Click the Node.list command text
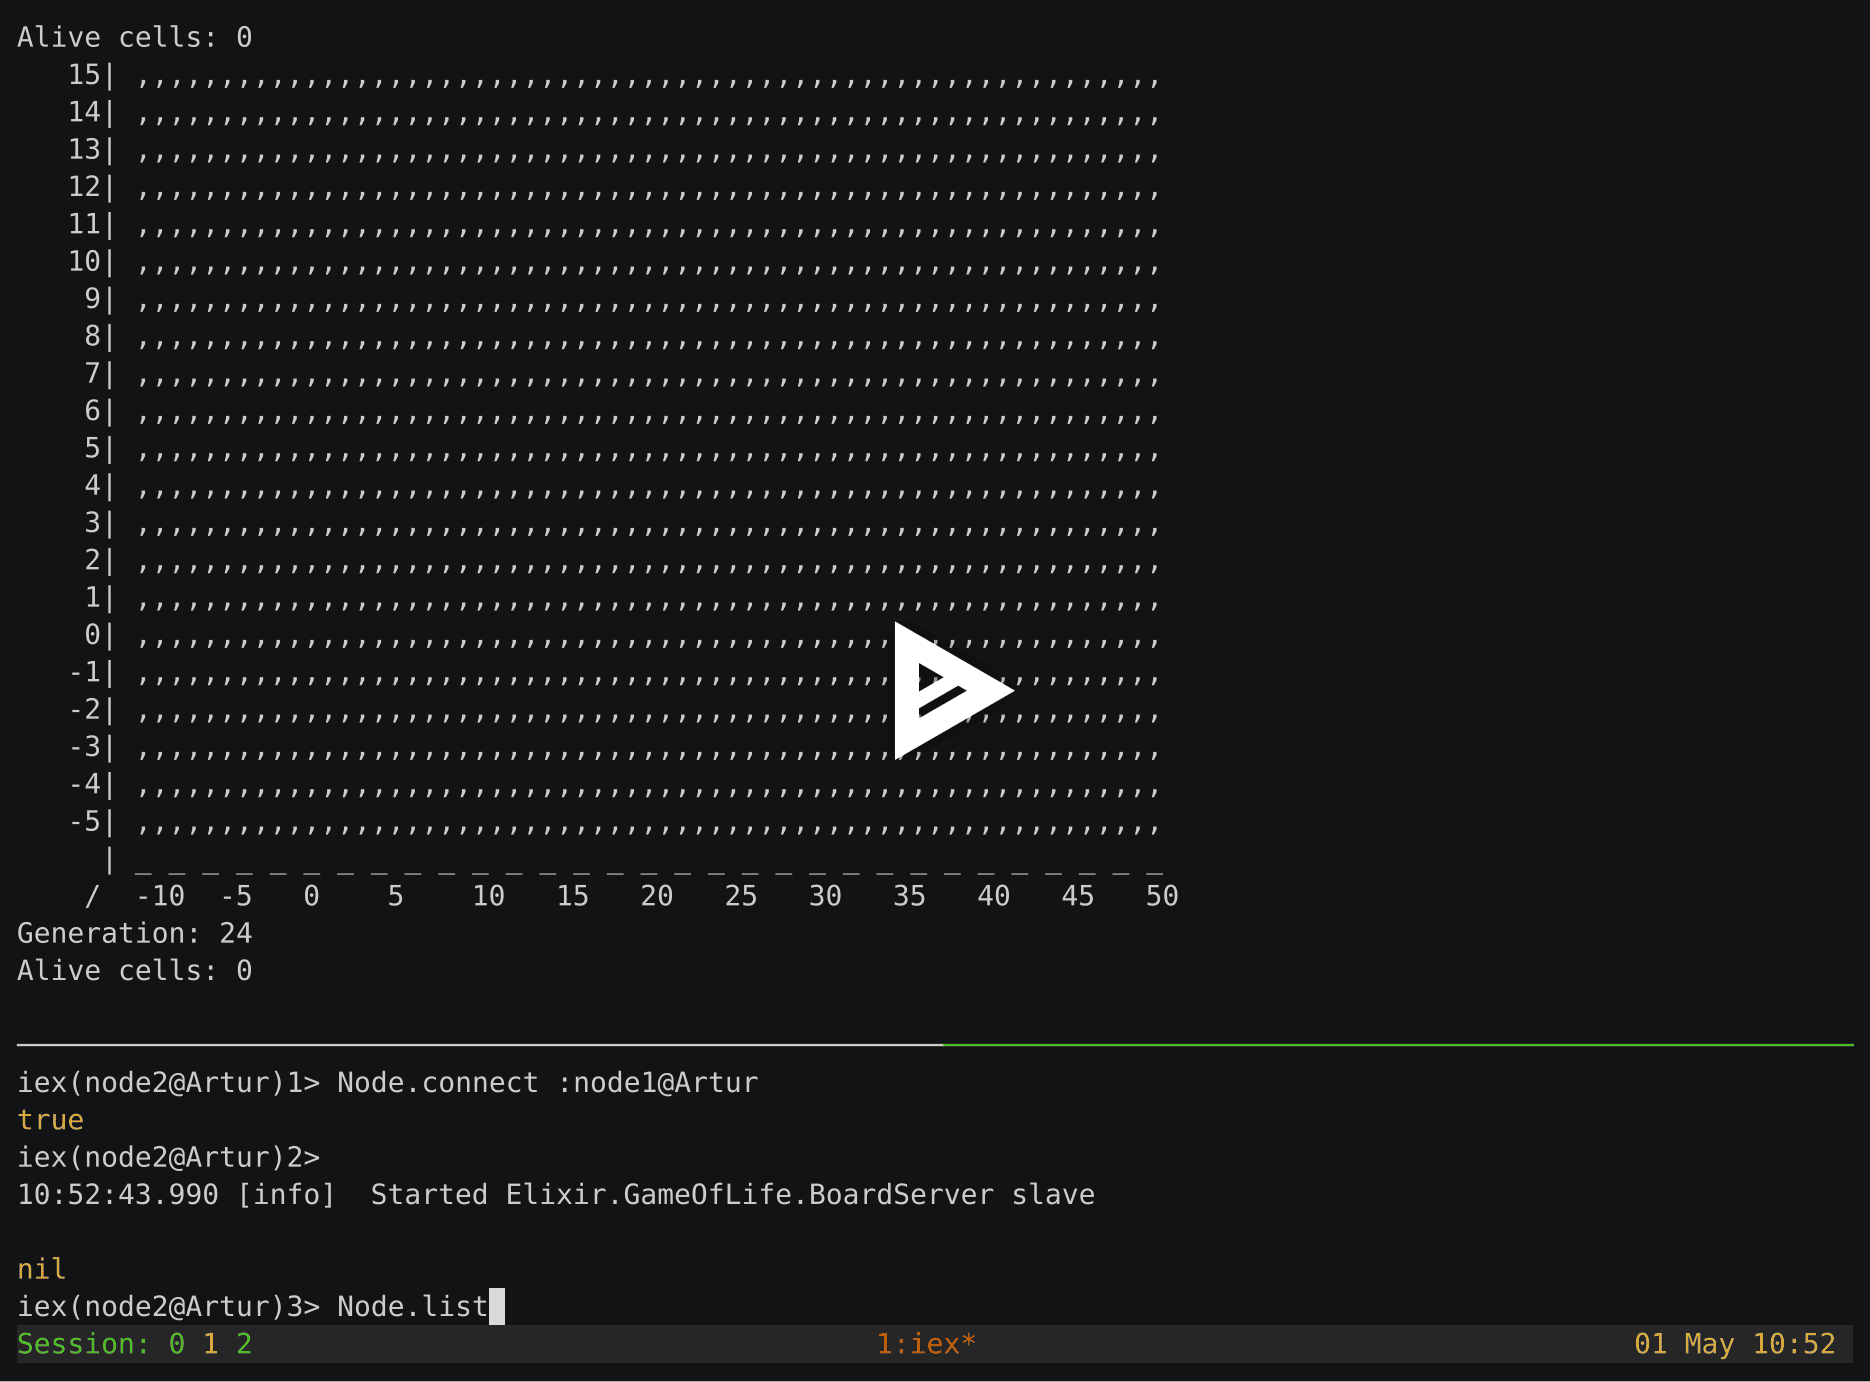This screenshot has width=1870, height=1382. click(411, 1305)
